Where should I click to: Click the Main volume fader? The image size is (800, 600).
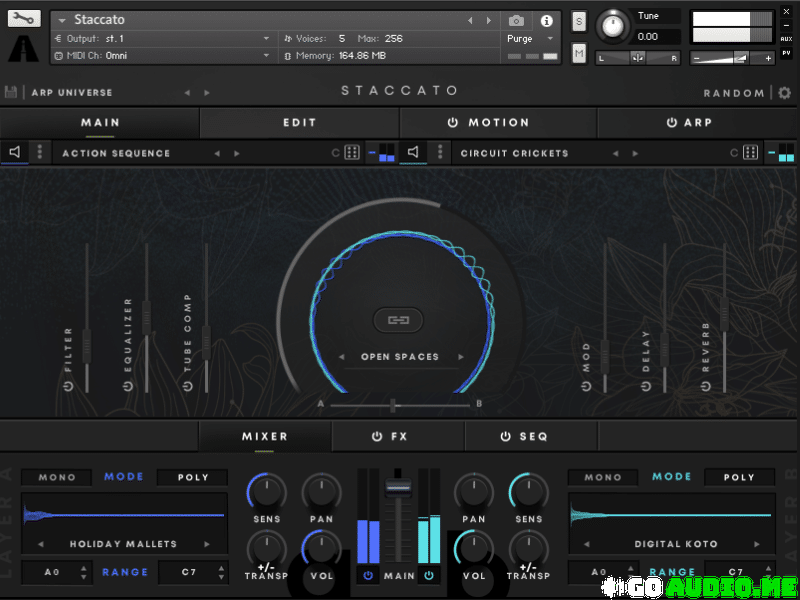click(x=398, y=487)
